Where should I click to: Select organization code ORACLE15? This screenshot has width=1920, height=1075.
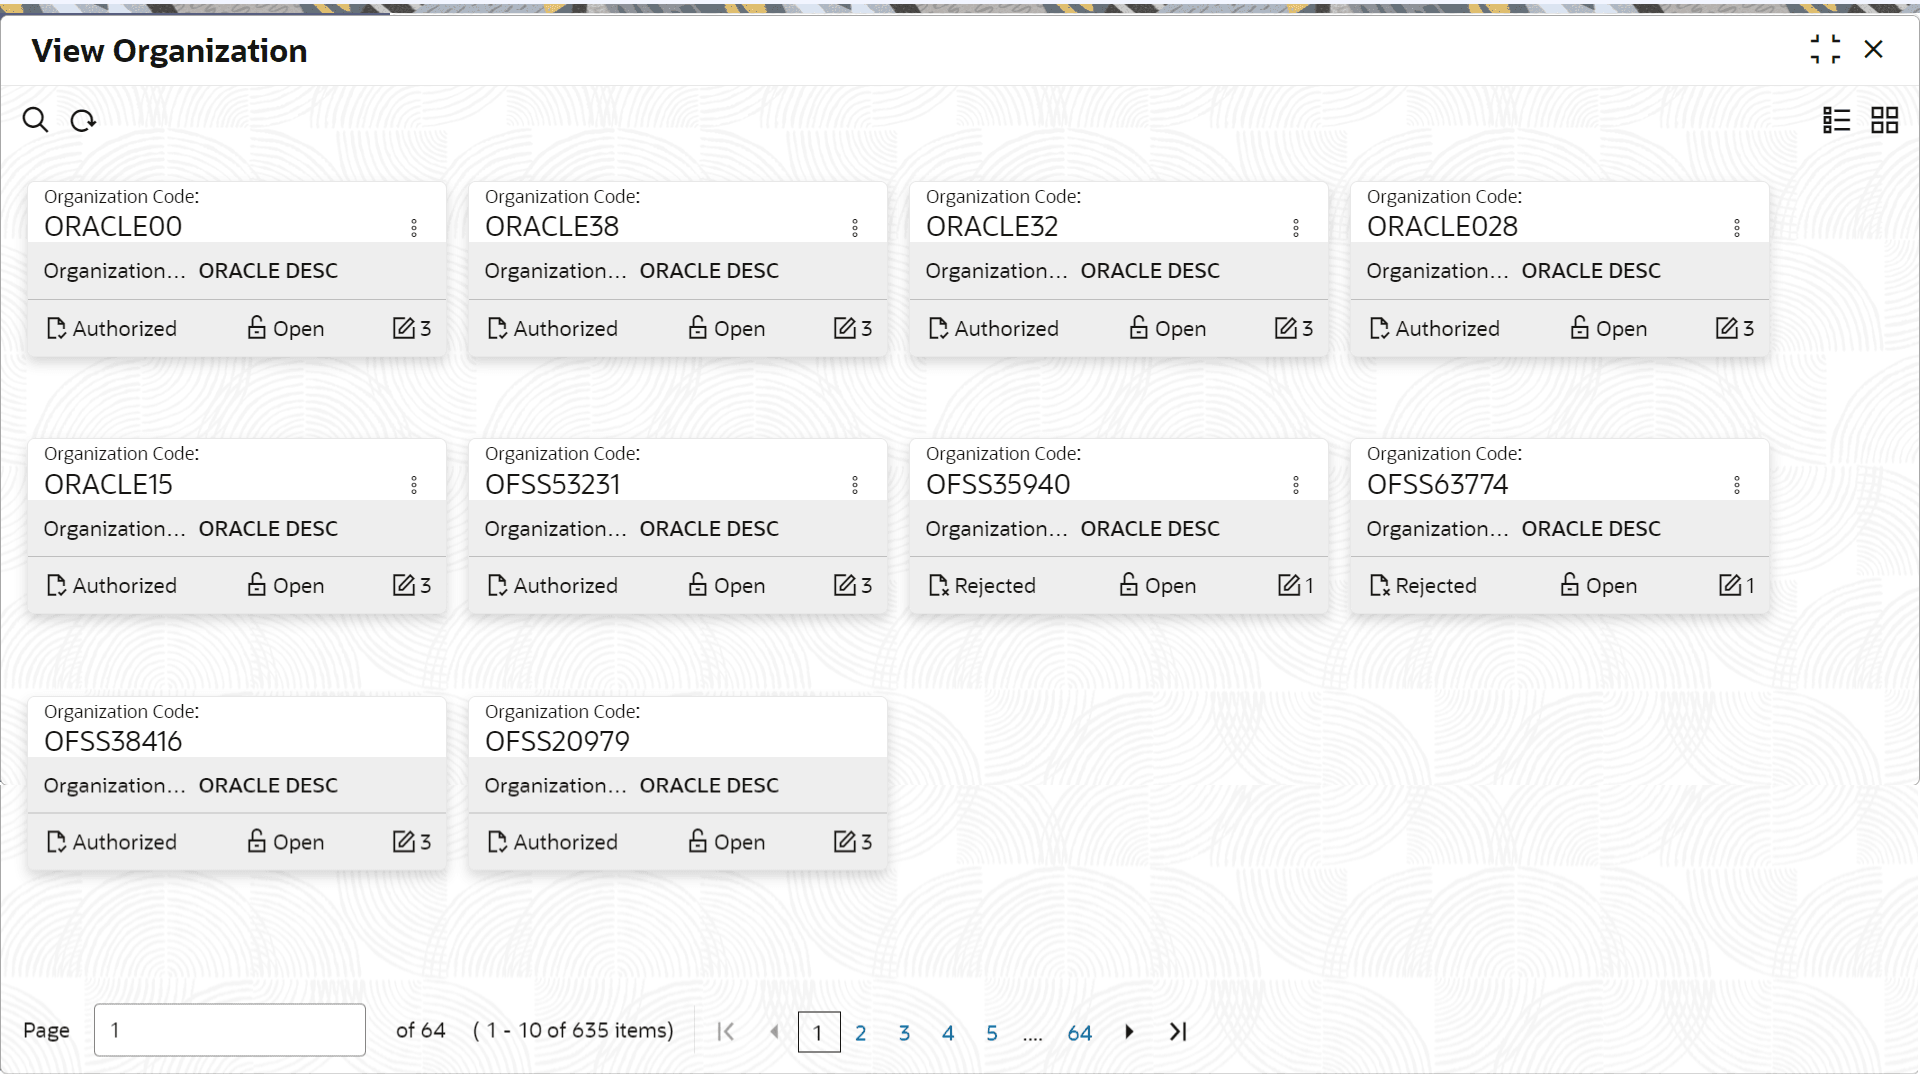pos(108,484)
